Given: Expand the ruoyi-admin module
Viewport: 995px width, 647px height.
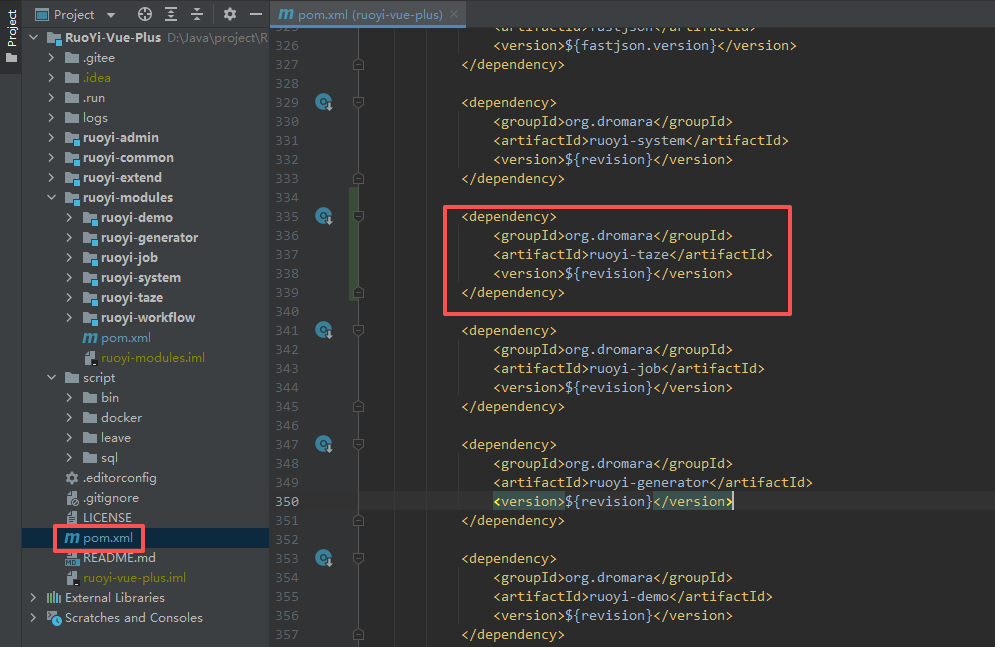Looking at the screenshot, I should tap(51, 138).
